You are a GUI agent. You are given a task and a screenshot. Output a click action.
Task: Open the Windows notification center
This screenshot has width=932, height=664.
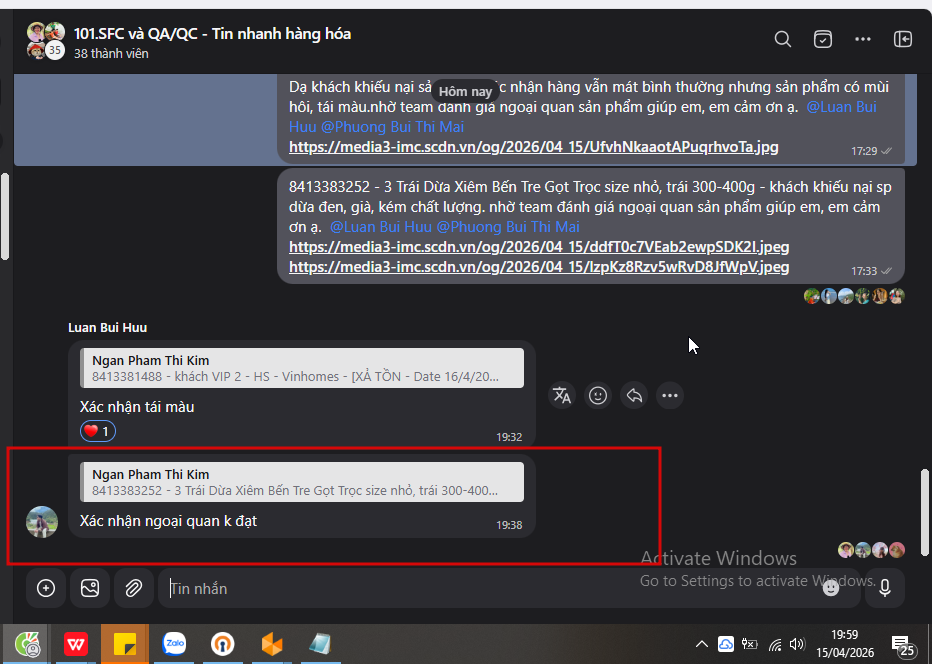coord(903,645)
